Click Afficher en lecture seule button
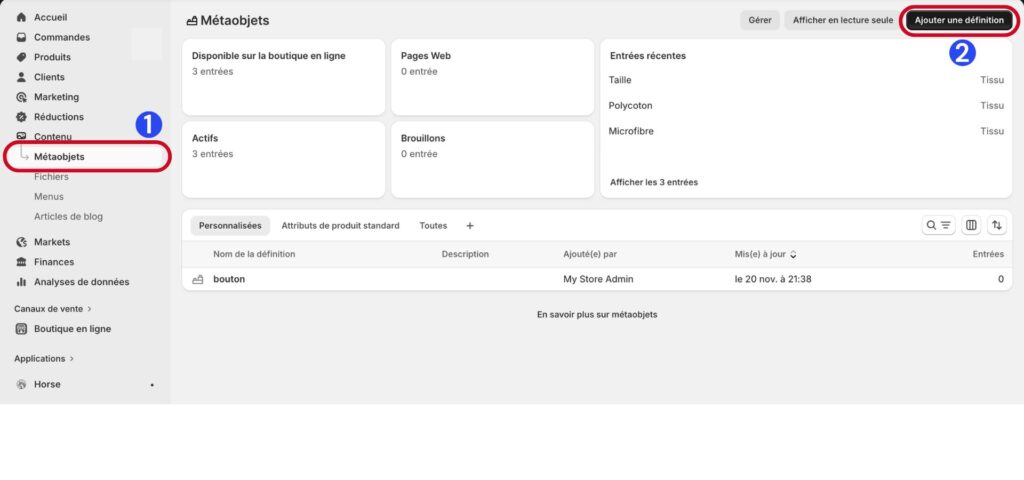1024x480 pixels. (x=842, y=20)
